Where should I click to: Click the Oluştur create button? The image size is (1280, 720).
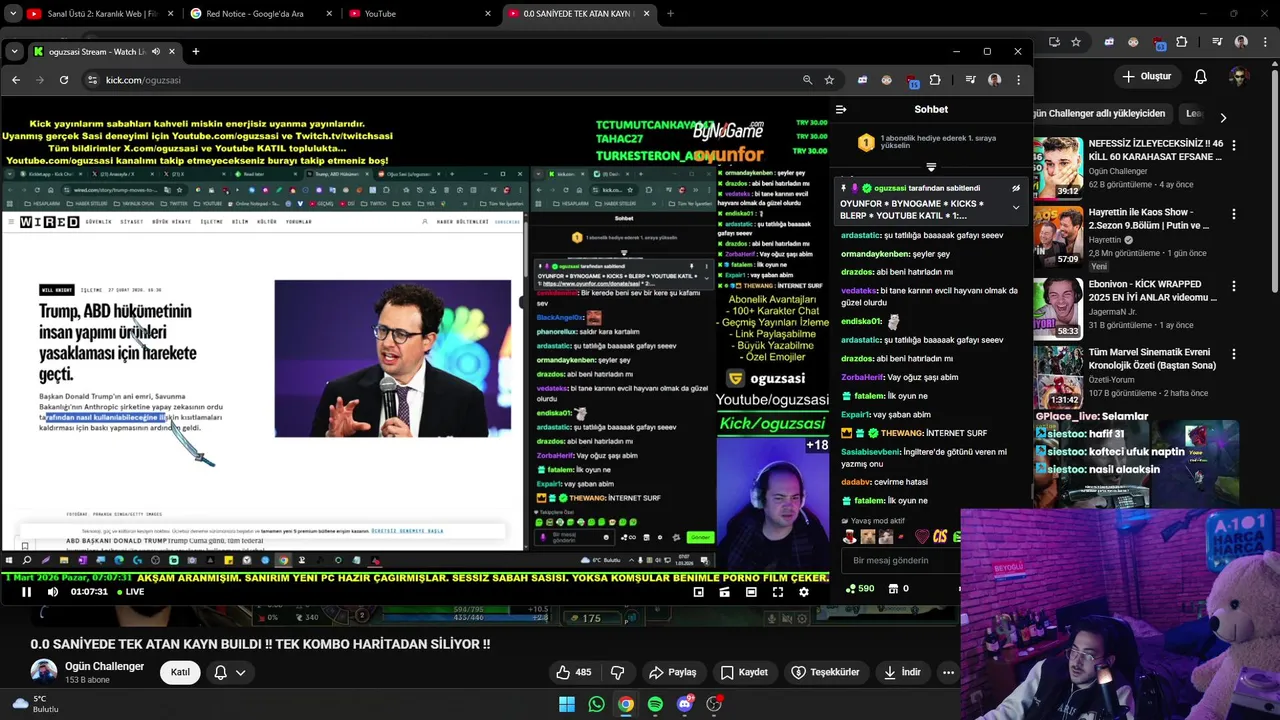(1146, 77)
